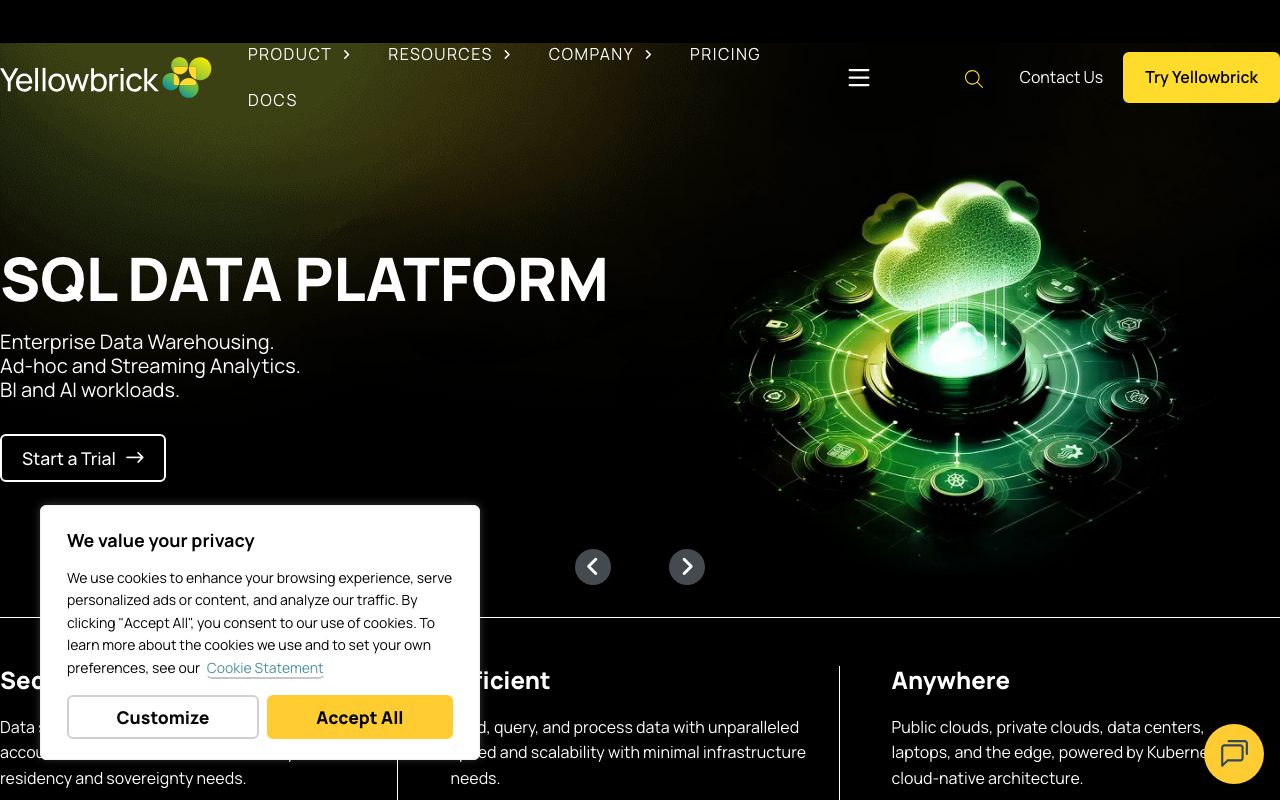1280x800 pixels.
Task: Expand the Company menu chevron
Action: [x=648, y=54]
